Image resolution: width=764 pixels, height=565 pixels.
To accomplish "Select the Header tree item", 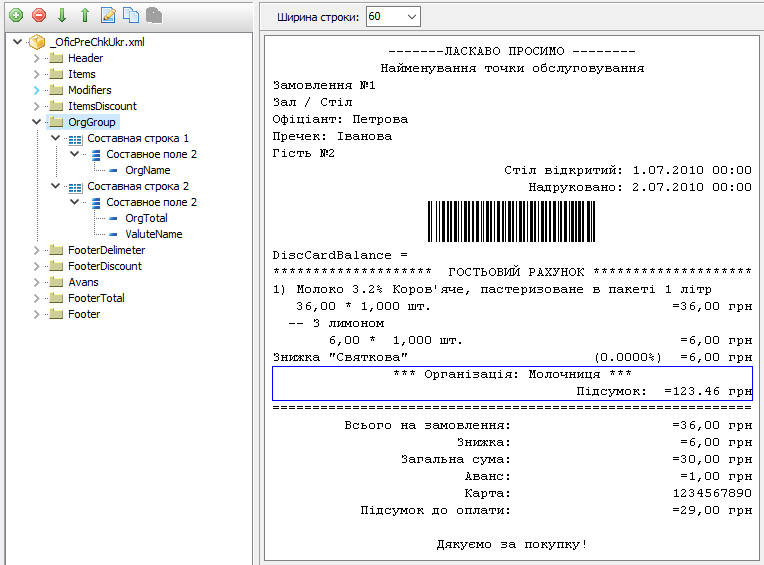I will click(85, 58).
